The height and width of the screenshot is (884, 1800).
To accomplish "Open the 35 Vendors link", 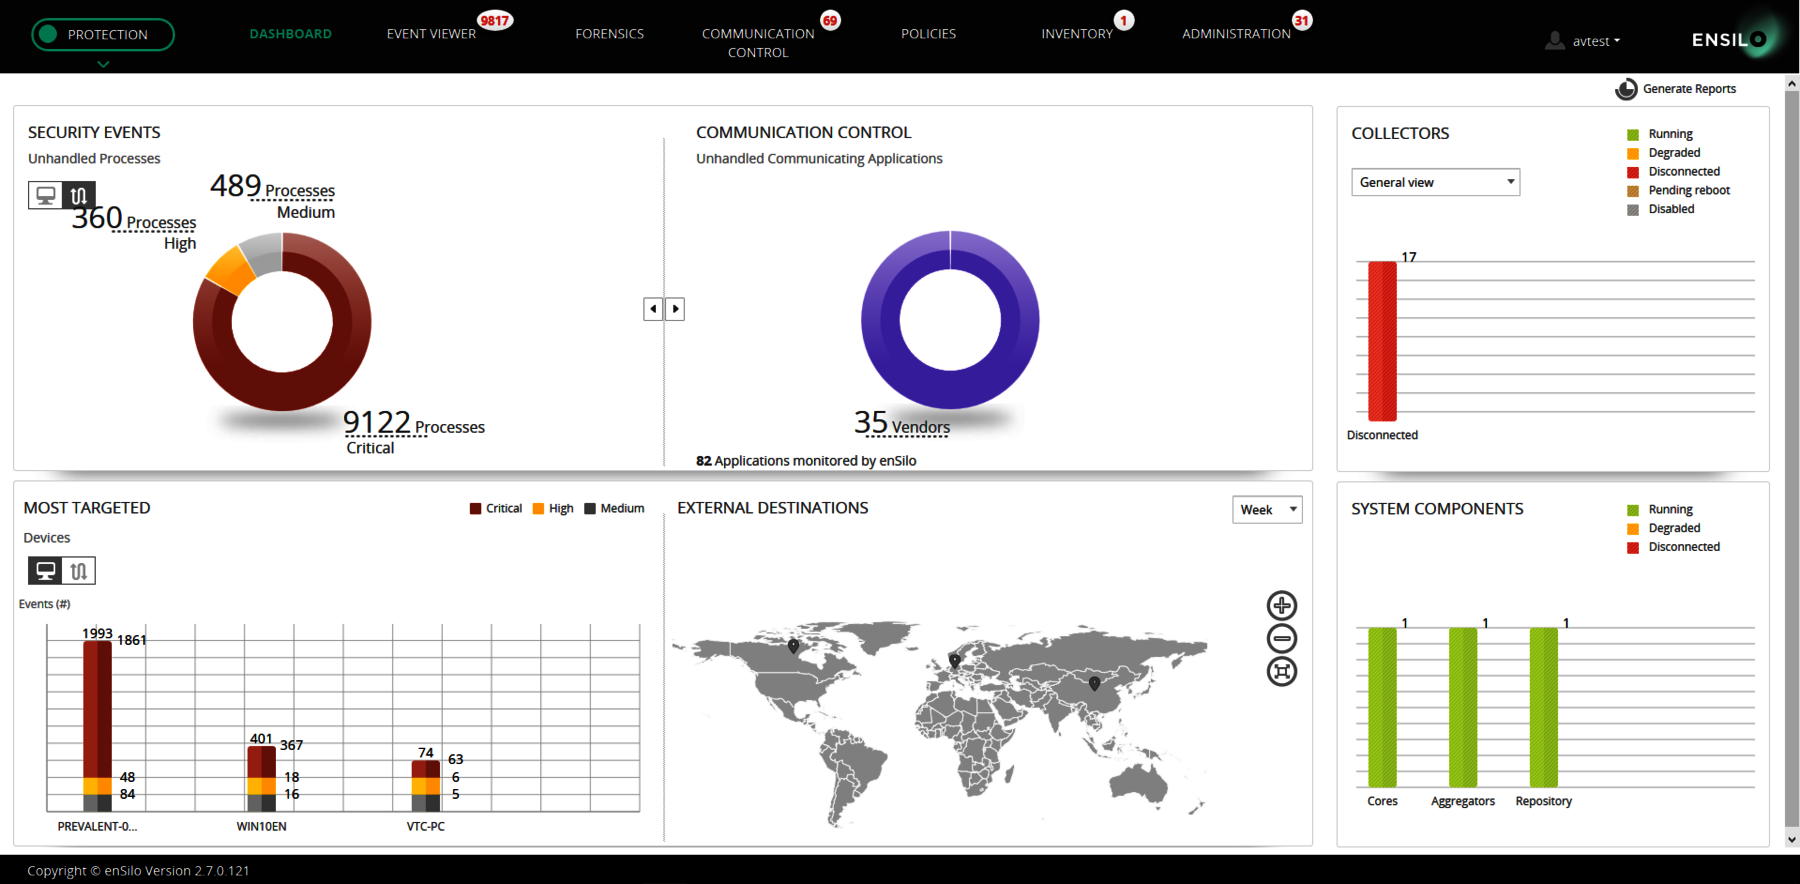I will click(902, 425).
